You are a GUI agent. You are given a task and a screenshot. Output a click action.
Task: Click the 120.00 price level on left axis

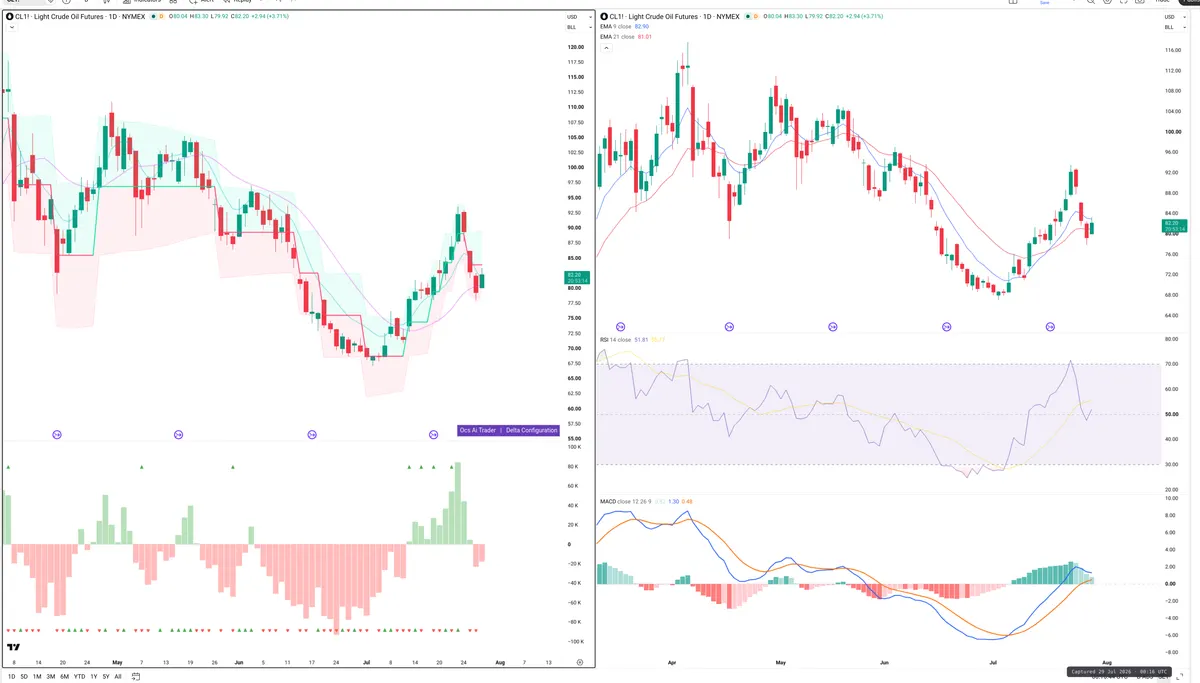click(x=575, y=47)
